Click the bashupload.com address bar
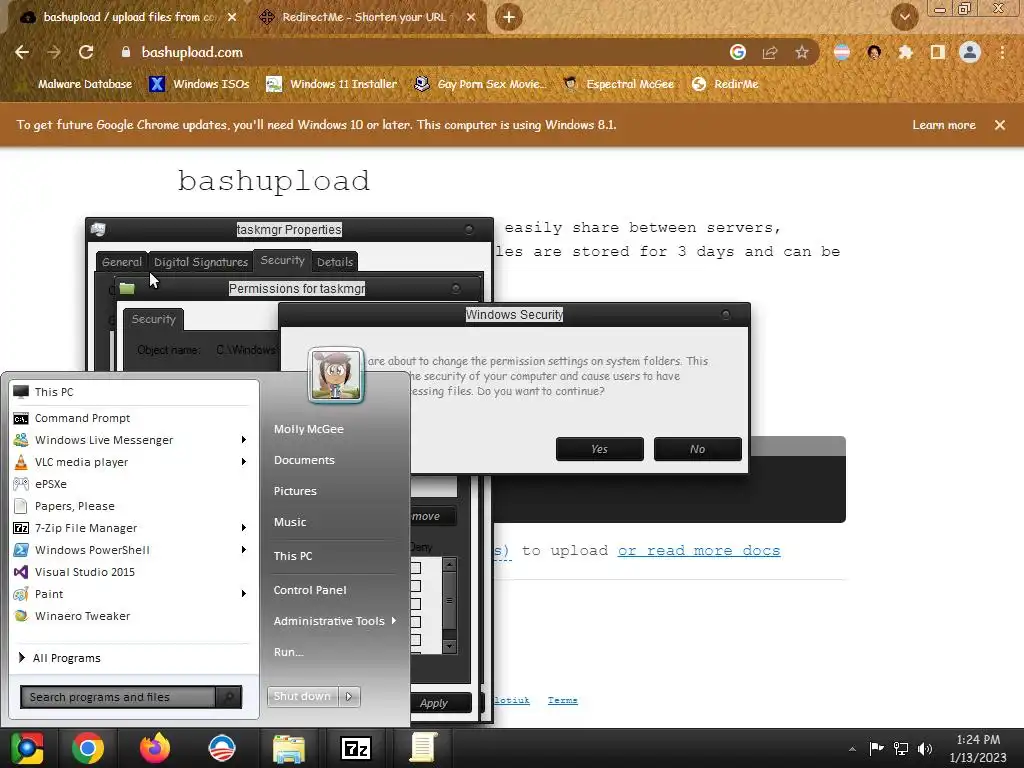 tap(418, 52)
